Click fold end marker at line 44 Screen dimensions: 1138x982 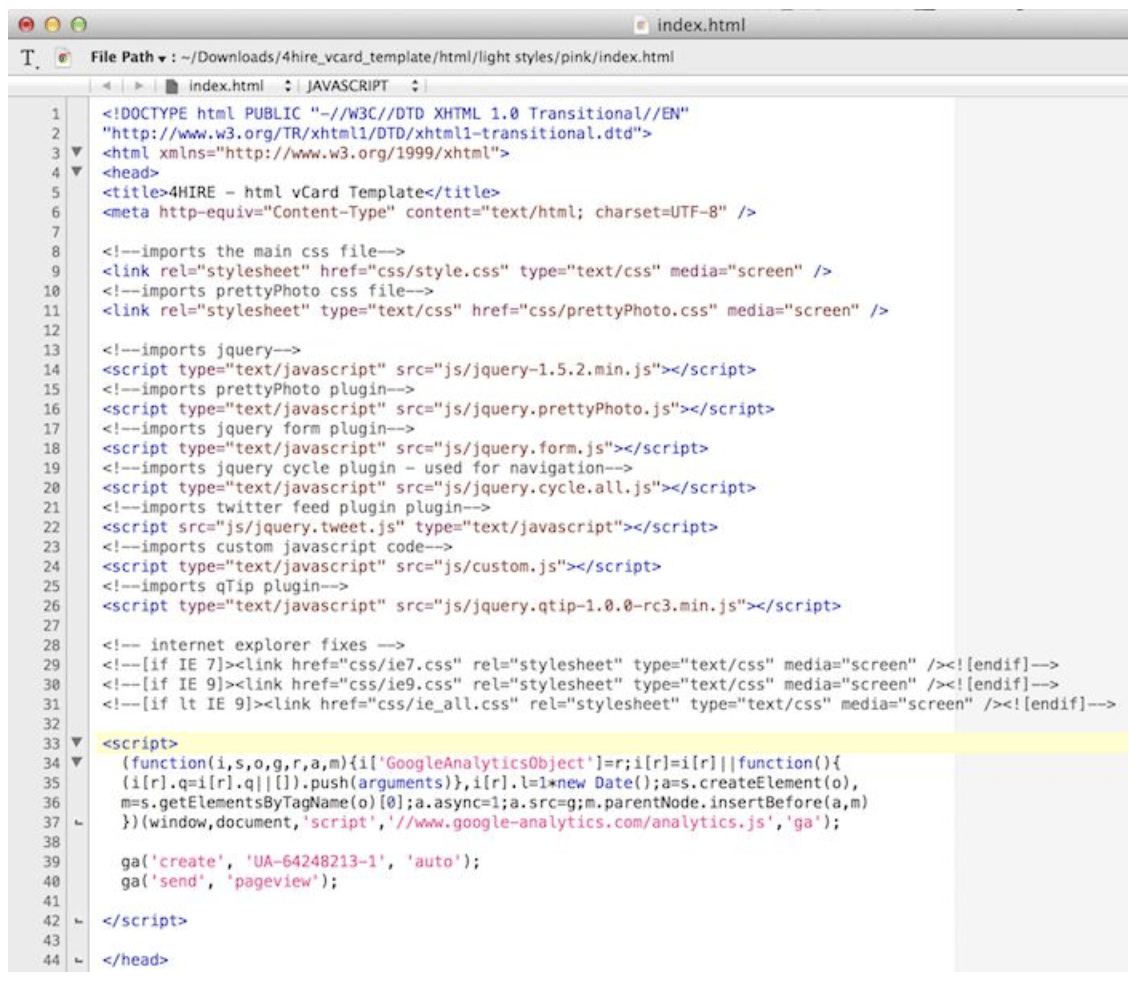[x=77, y=961]
